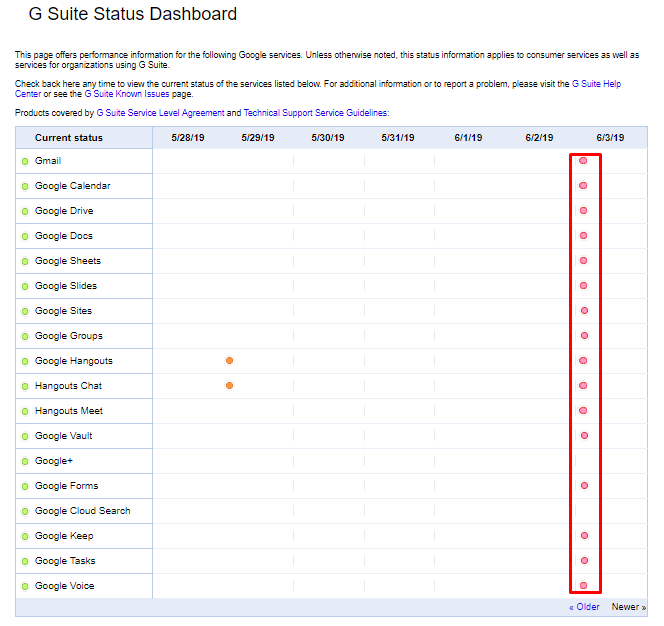Click the green status icon beside Google Docs

(x=25, y=236)
